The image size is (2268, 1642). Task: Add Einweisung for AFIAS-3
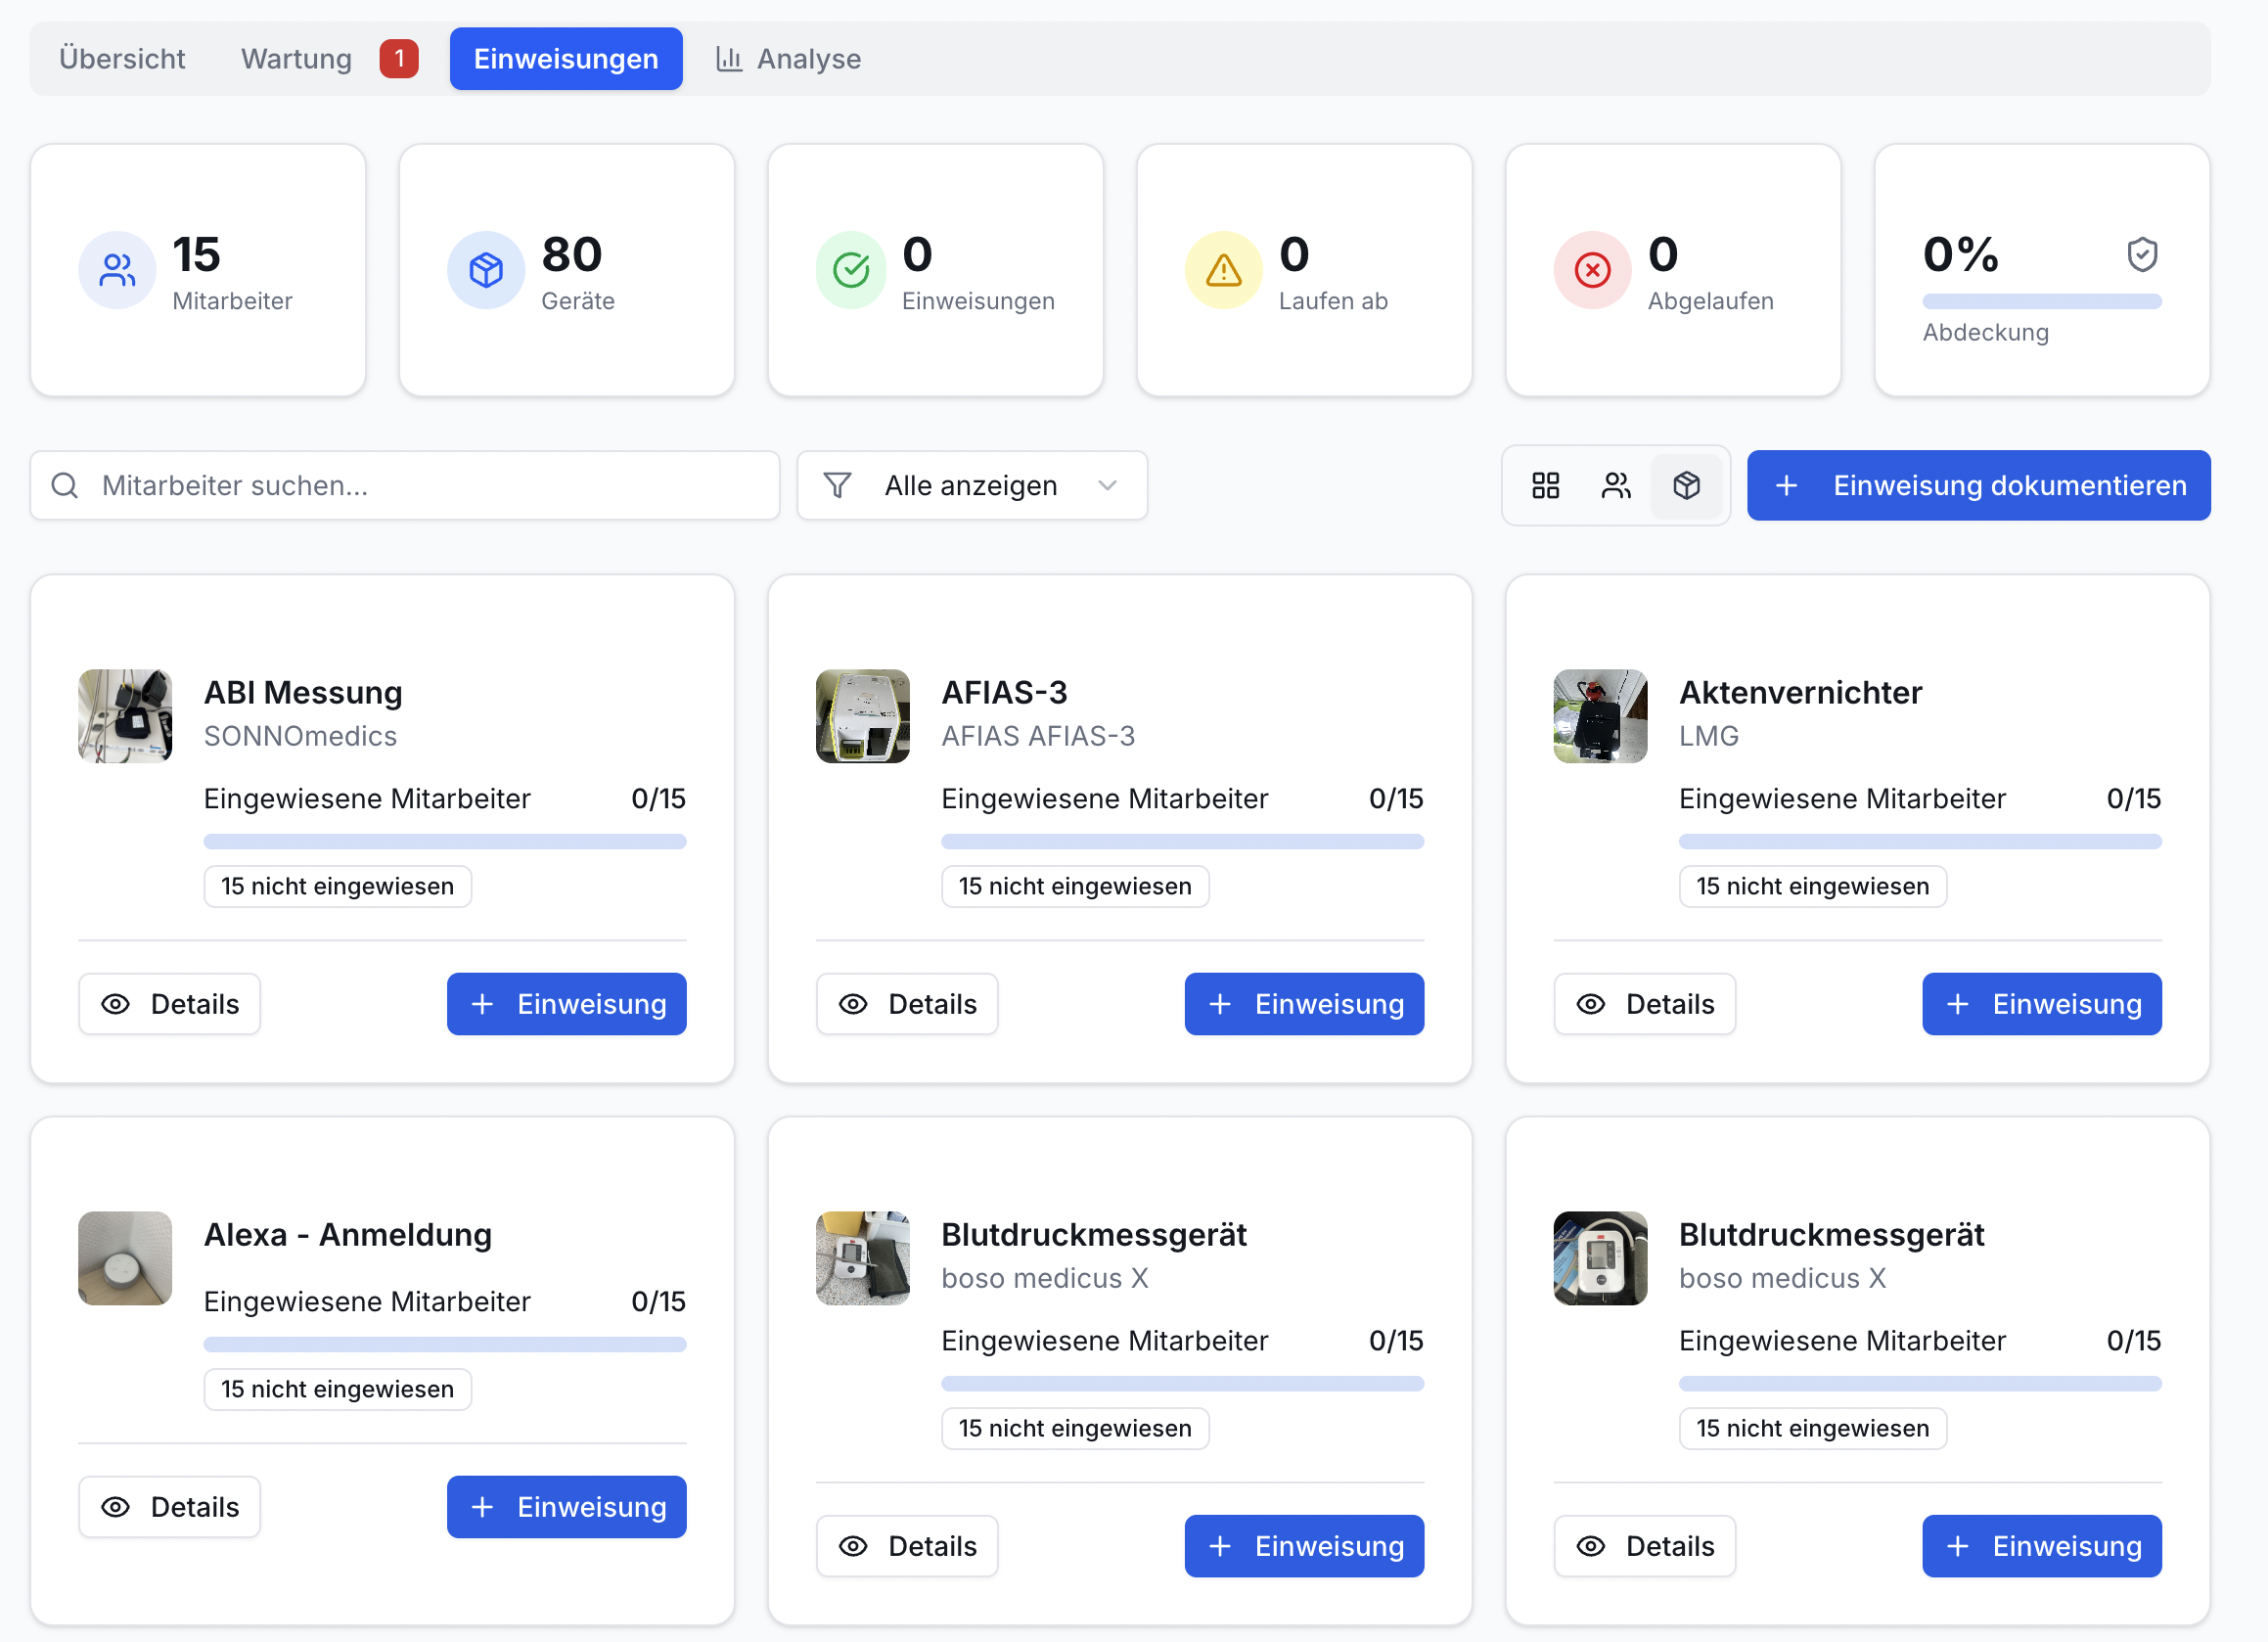coord(1304,1004)
